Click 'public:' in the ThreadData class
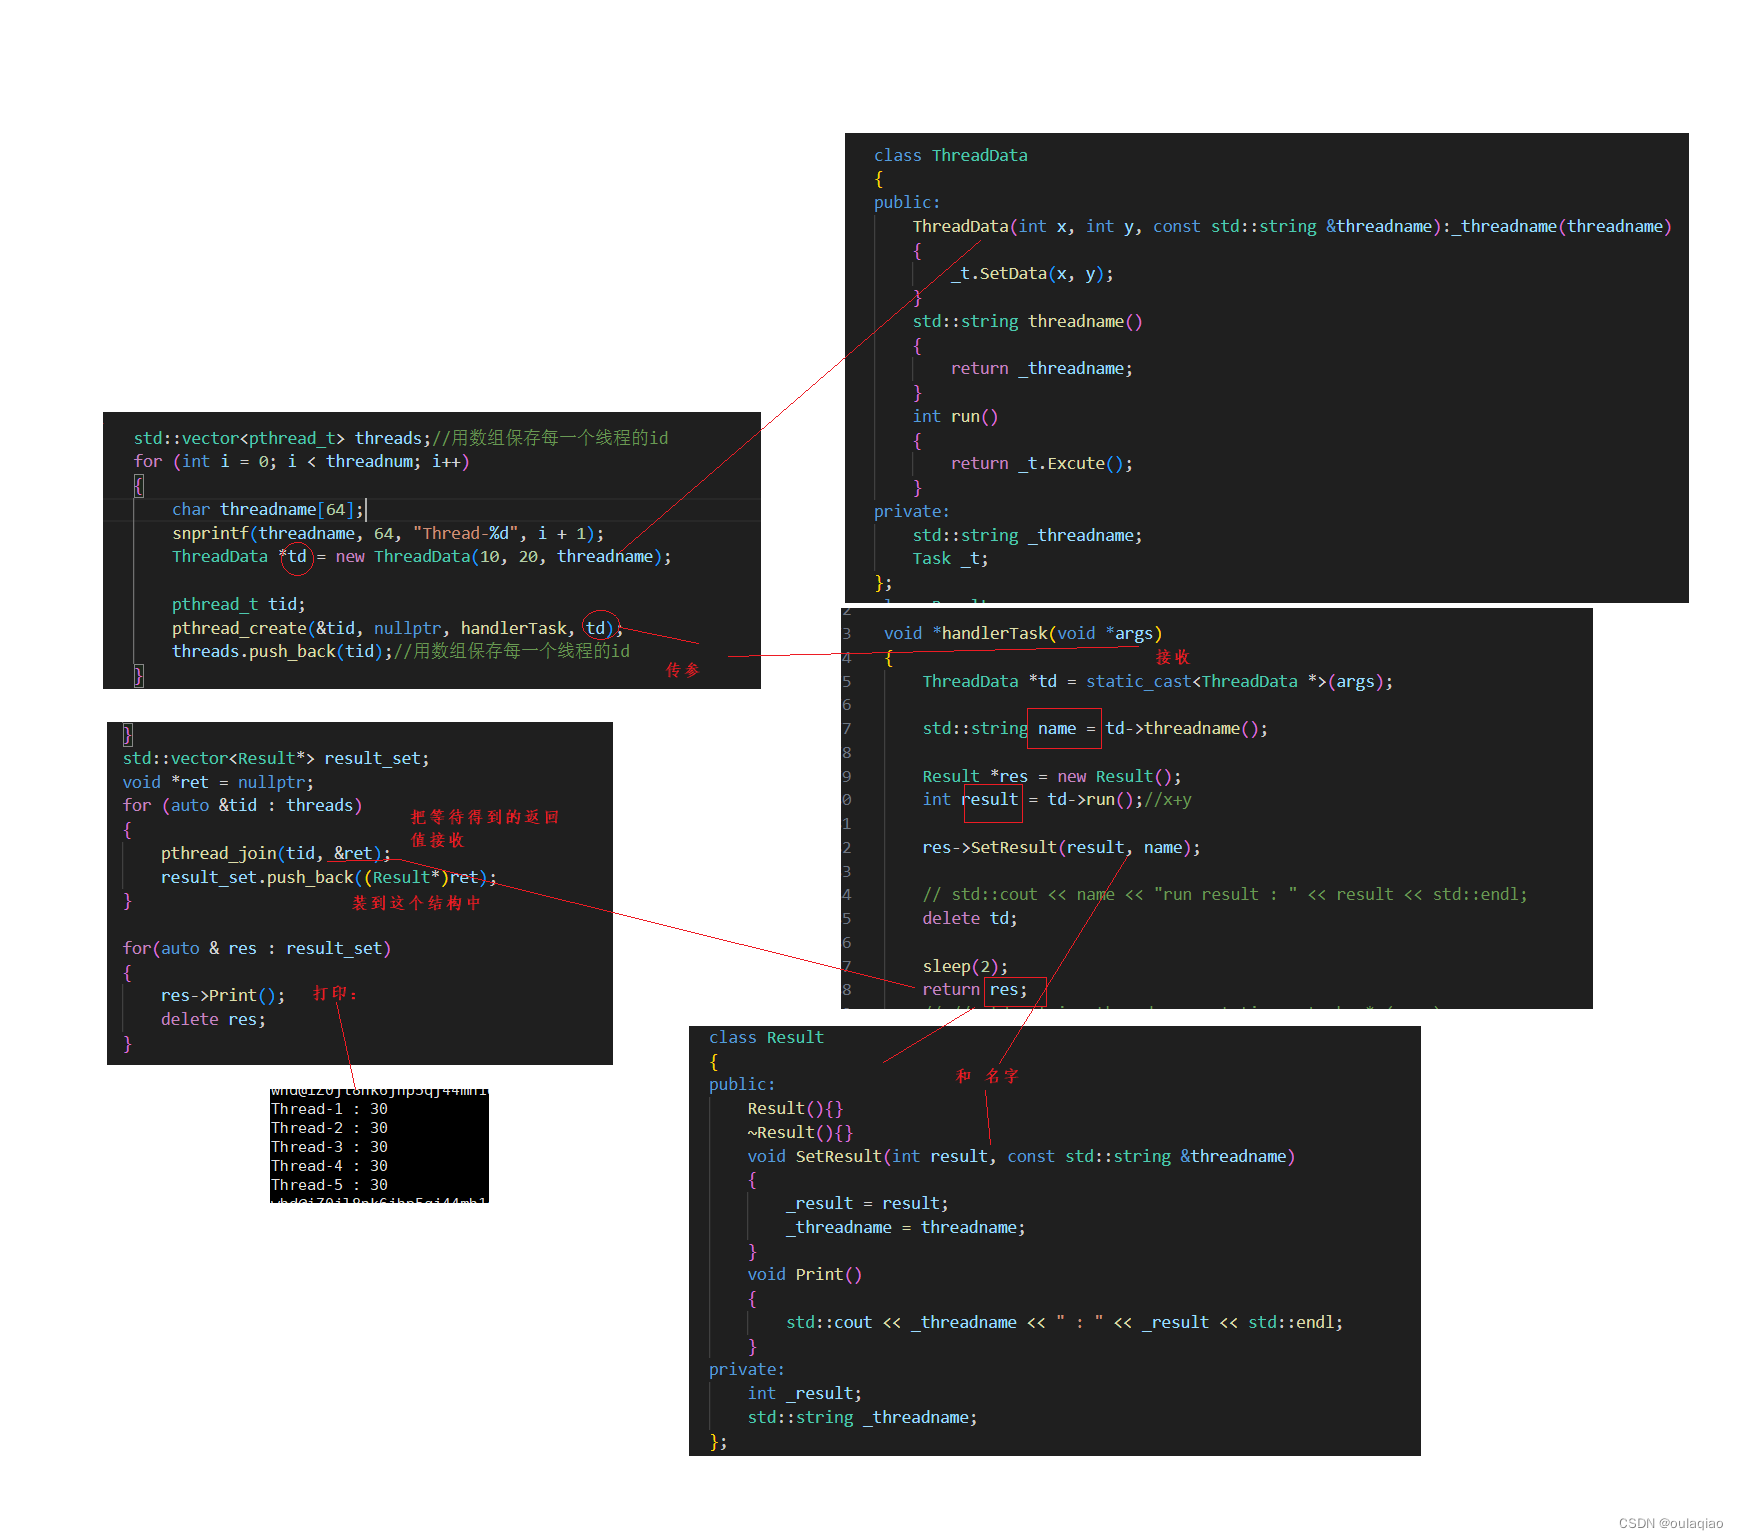This screenshot has height=1540, width=1738. (907, 202)
